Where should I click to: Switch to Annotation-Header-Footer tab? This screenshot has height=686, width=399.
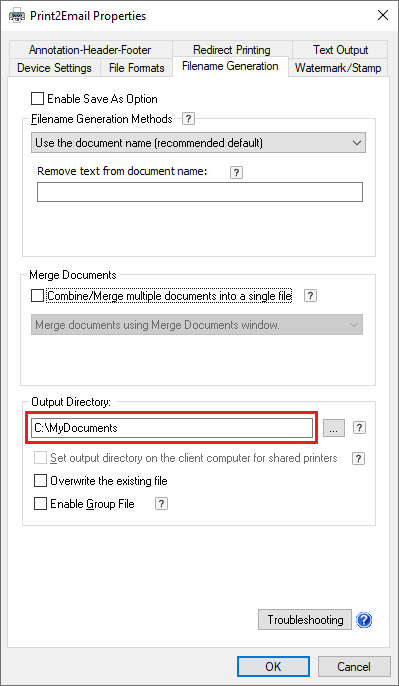90,49
